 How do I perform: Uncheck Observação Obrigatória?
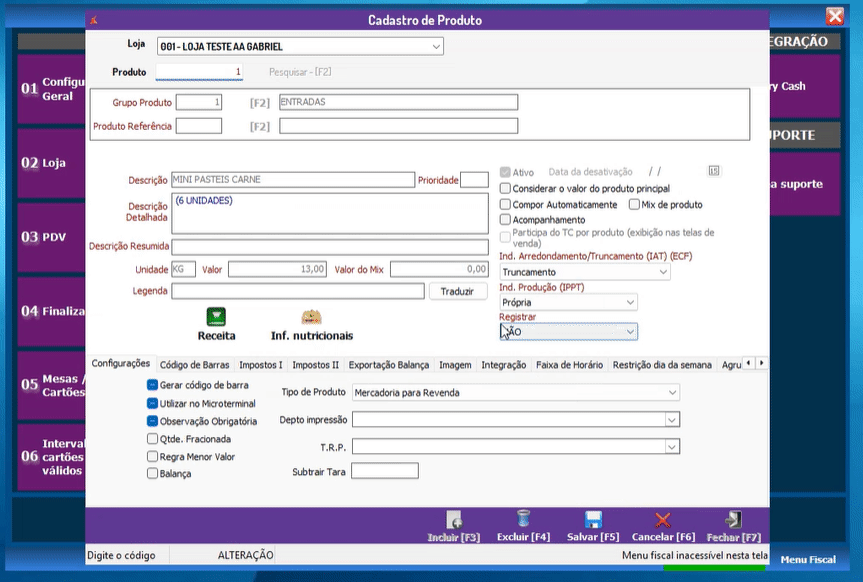point(152,421)
